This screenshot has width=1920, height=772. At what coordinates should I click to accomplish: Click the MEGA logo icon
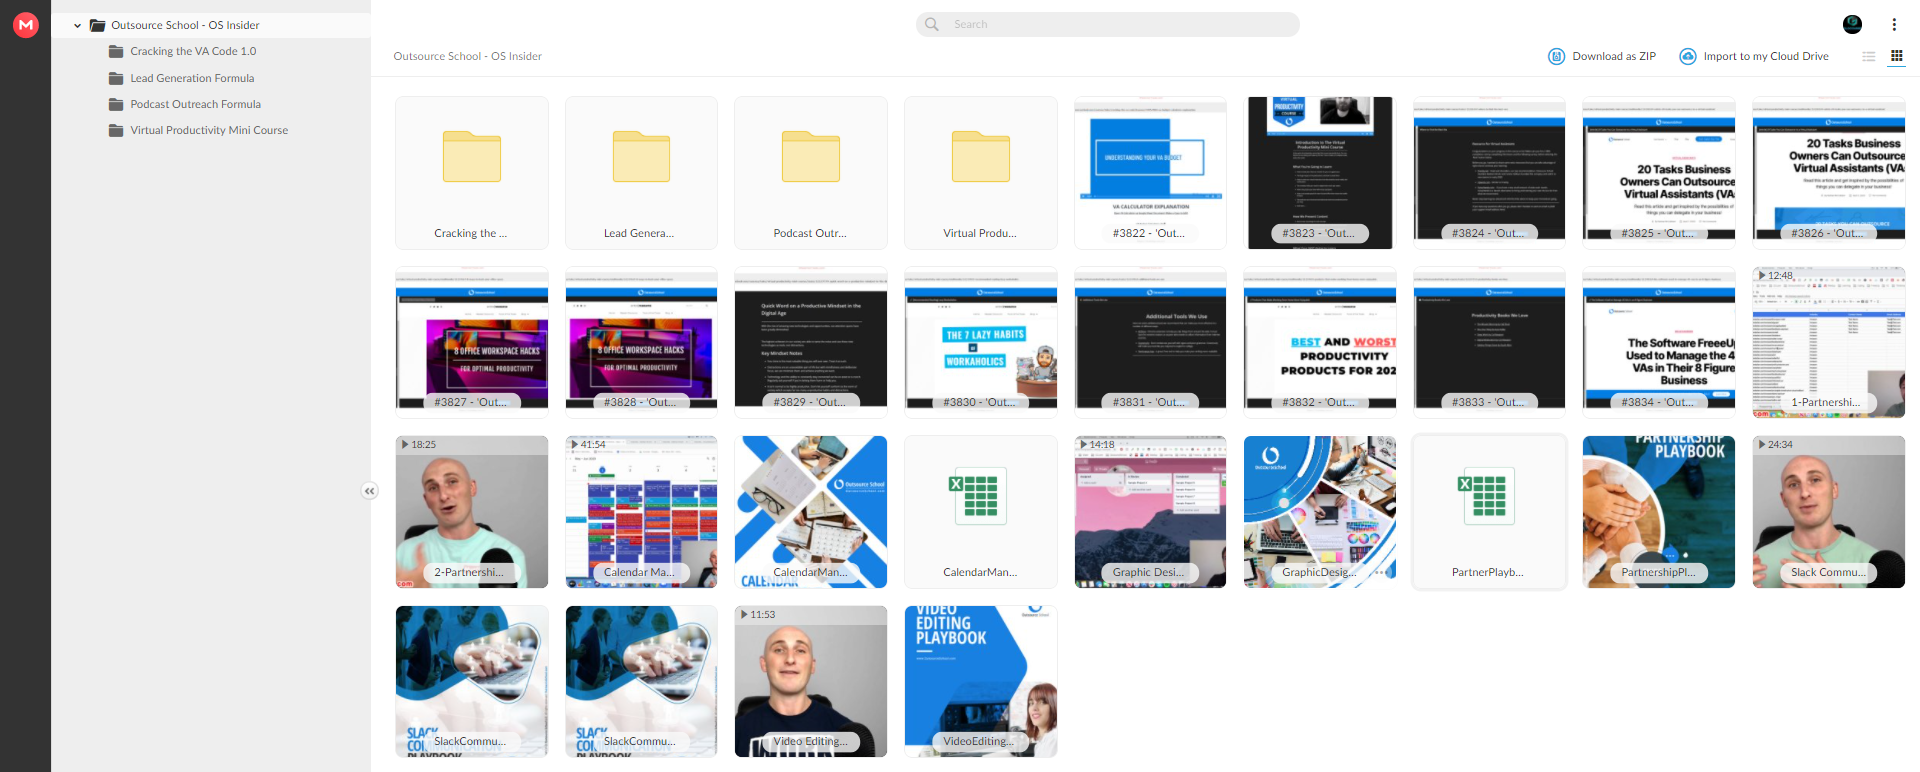[26, 25]
